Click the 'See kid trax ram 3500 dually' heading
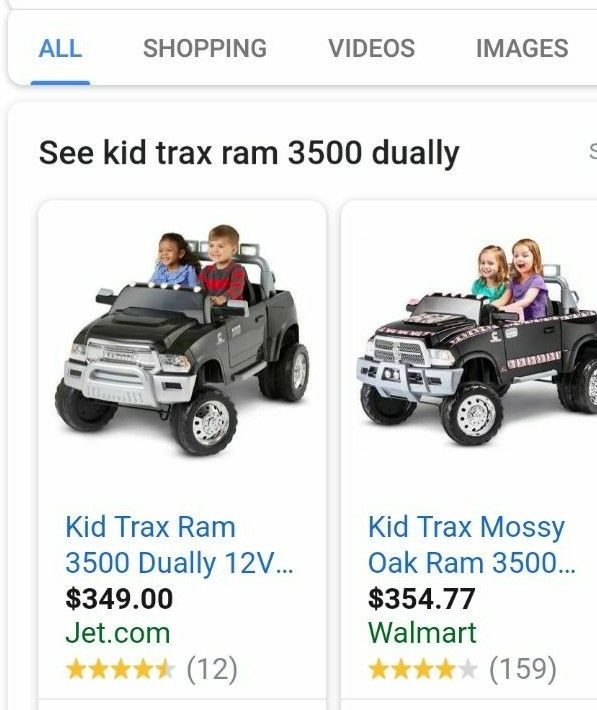597x710 pixels. coord(249,154)
